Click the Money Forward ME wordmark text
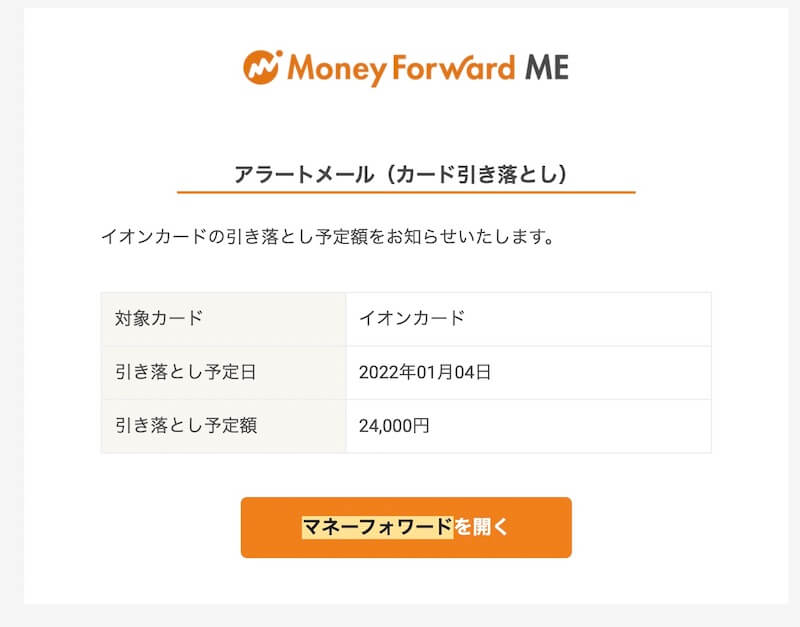This screenshot has width=800, height=627. pyautogui.click(x=428, y=69)
